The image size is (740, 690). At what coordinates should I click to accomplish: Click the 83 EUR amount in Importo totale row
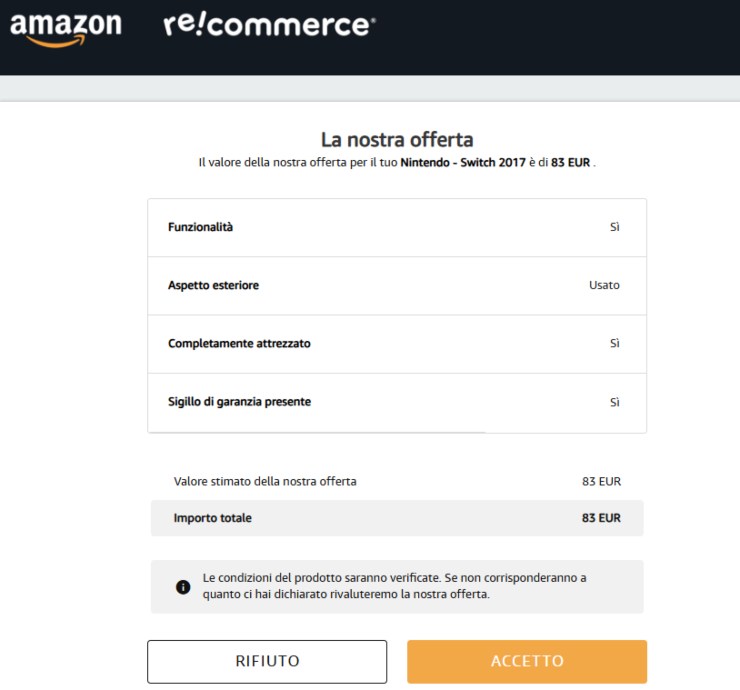click(601, 518)
